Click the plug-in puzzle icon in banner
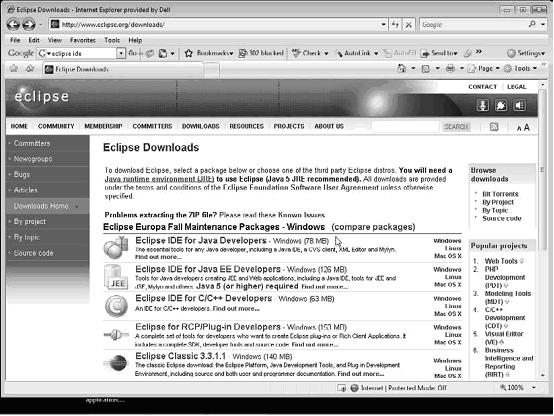 [x=501, y=105]
